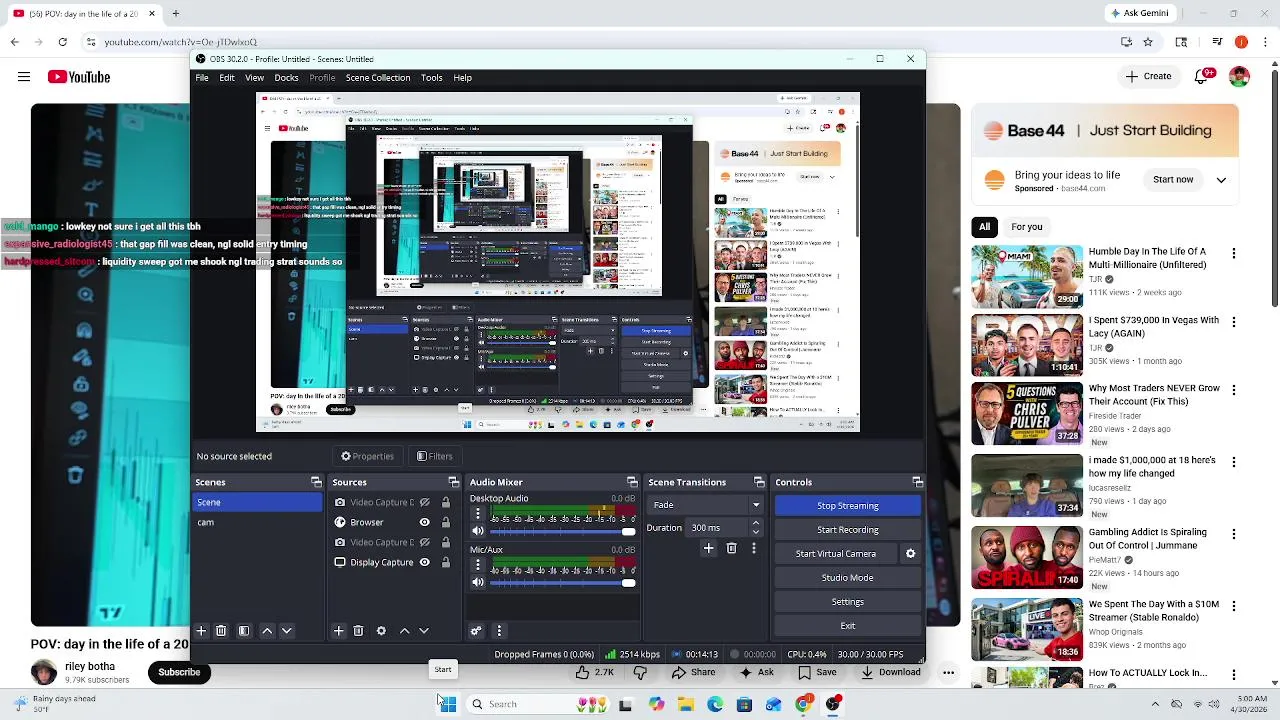Decrease the transition duration with down arrow
Viewport: 1280px width, 720px height.
point(755,532)
